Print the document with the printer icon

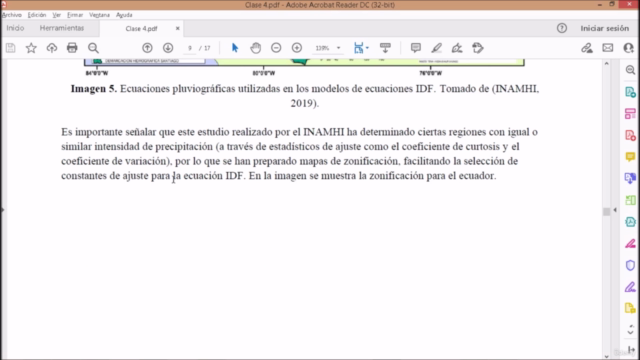click(x=72, y=48)
